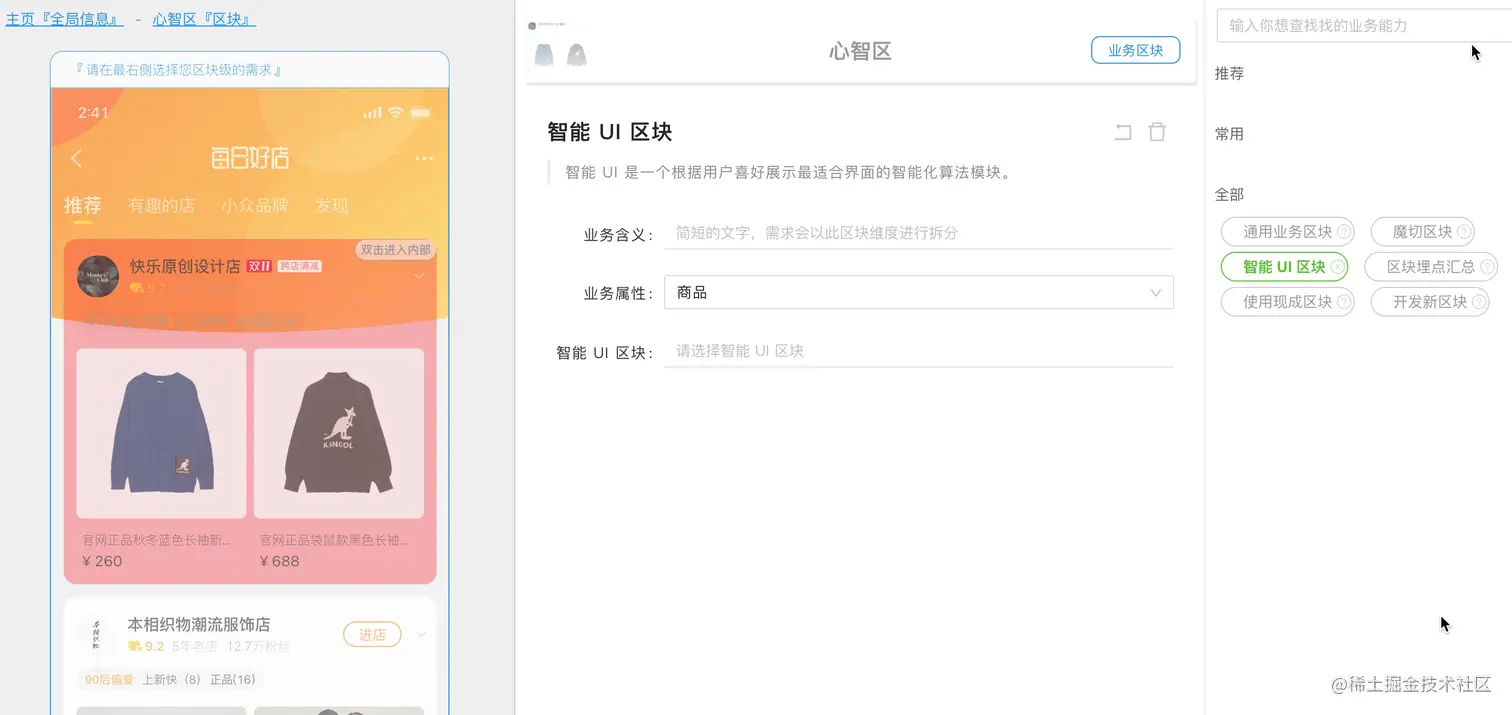This screenshot has width=1512, height=715.
Task: Tap the back chevron in the phone preview
Action: click(x=77, y=158)
